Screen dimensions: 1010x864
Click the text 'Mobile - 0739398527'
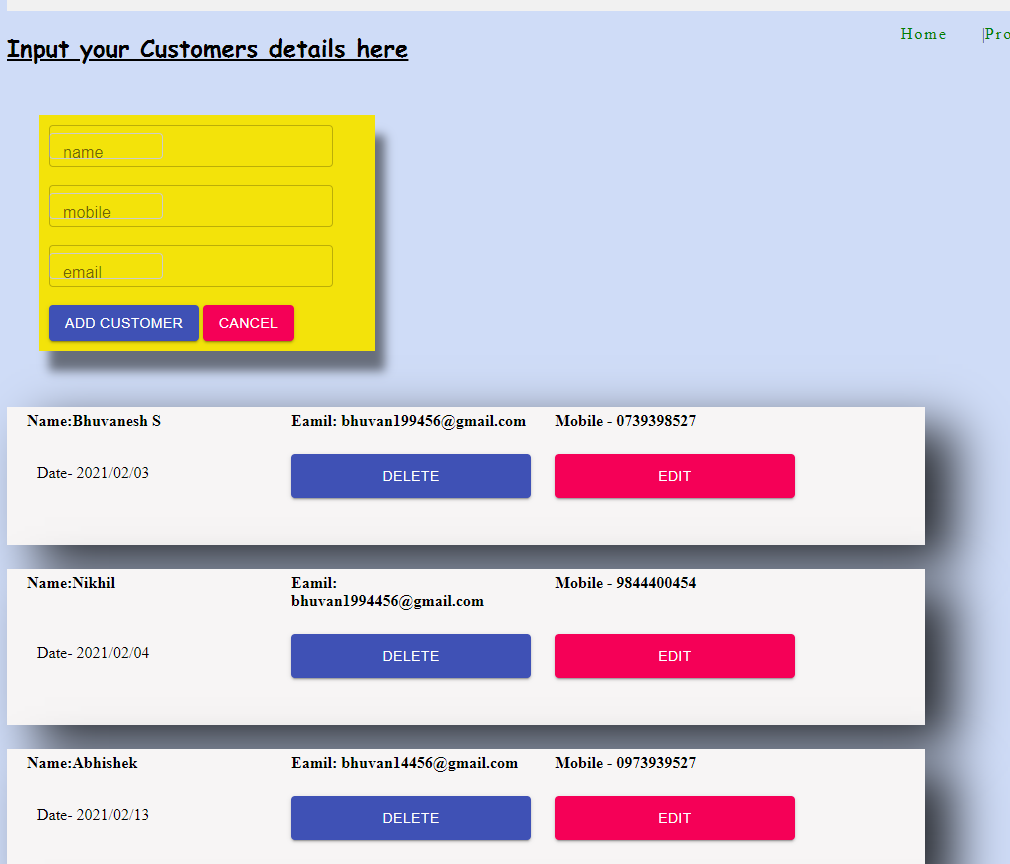pos(625,421)
